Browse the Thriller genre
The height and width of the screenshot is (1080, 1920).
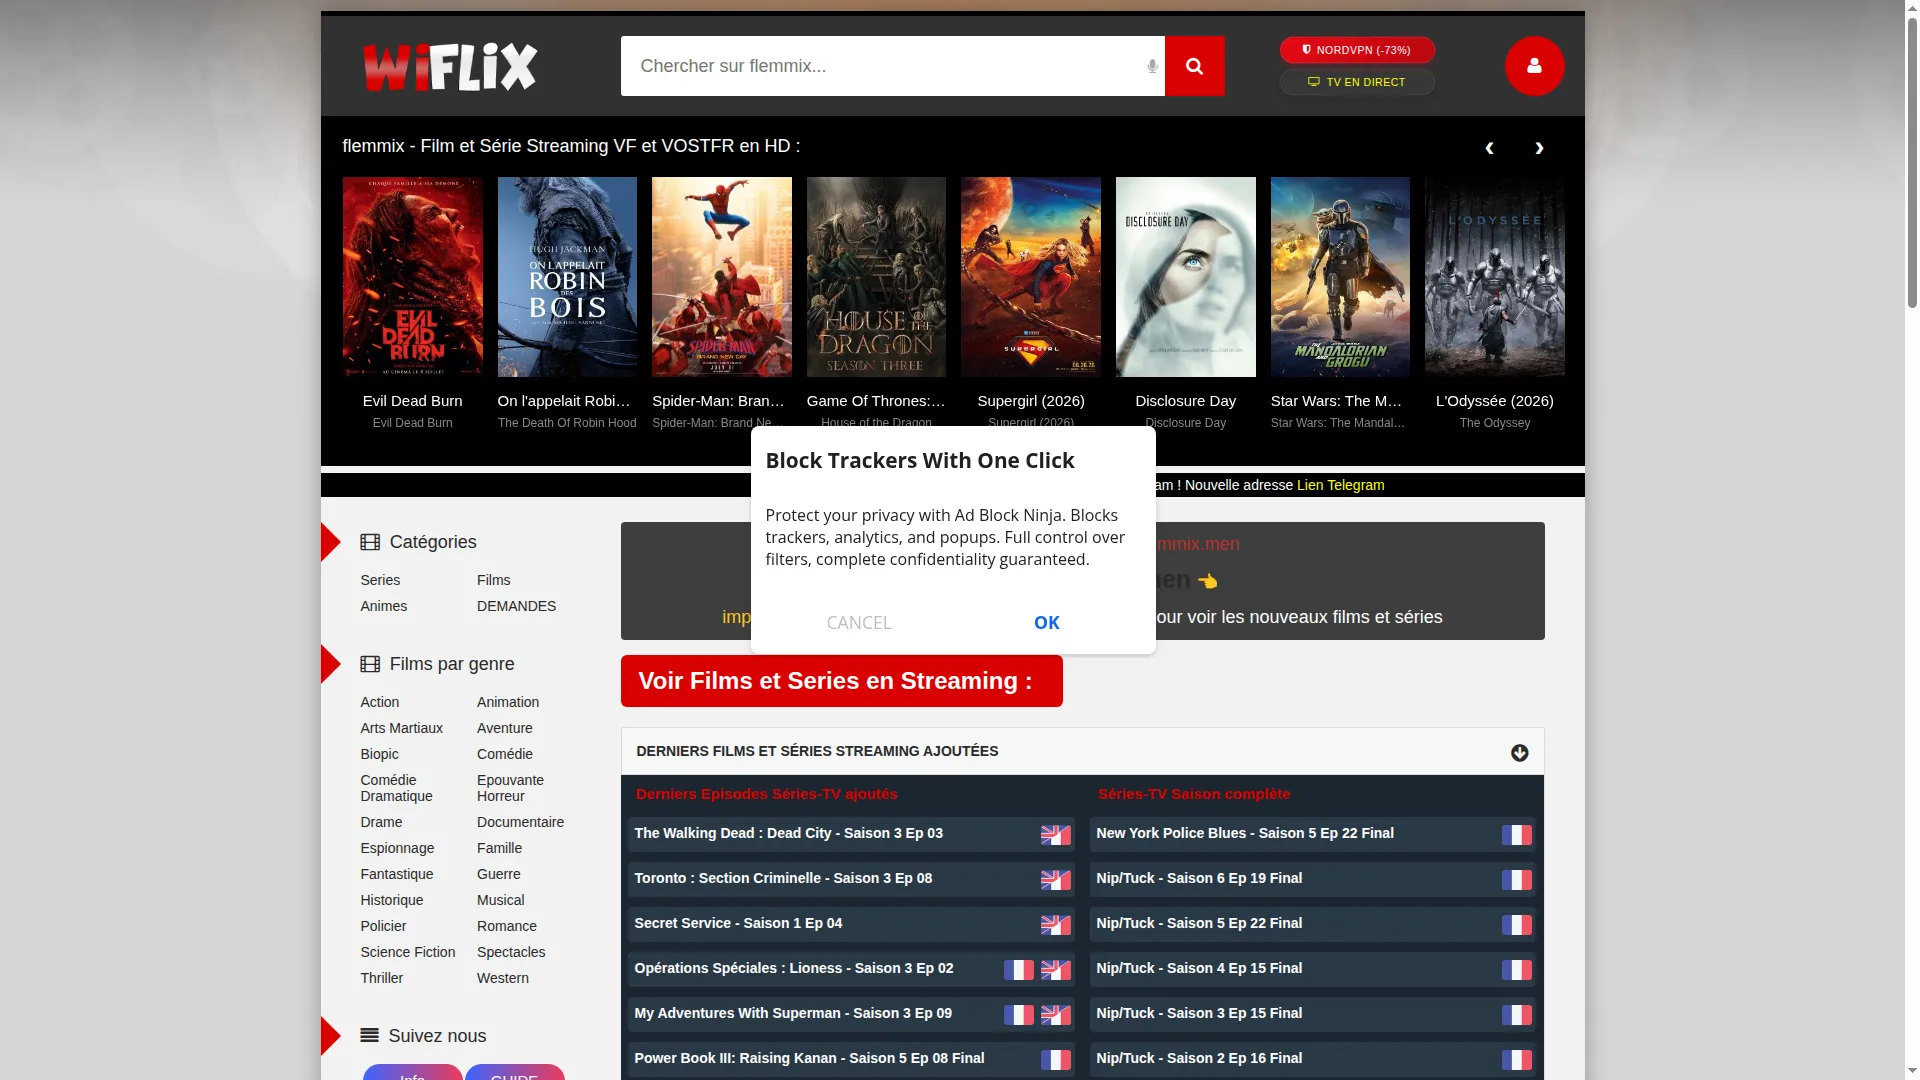(382, 978)
